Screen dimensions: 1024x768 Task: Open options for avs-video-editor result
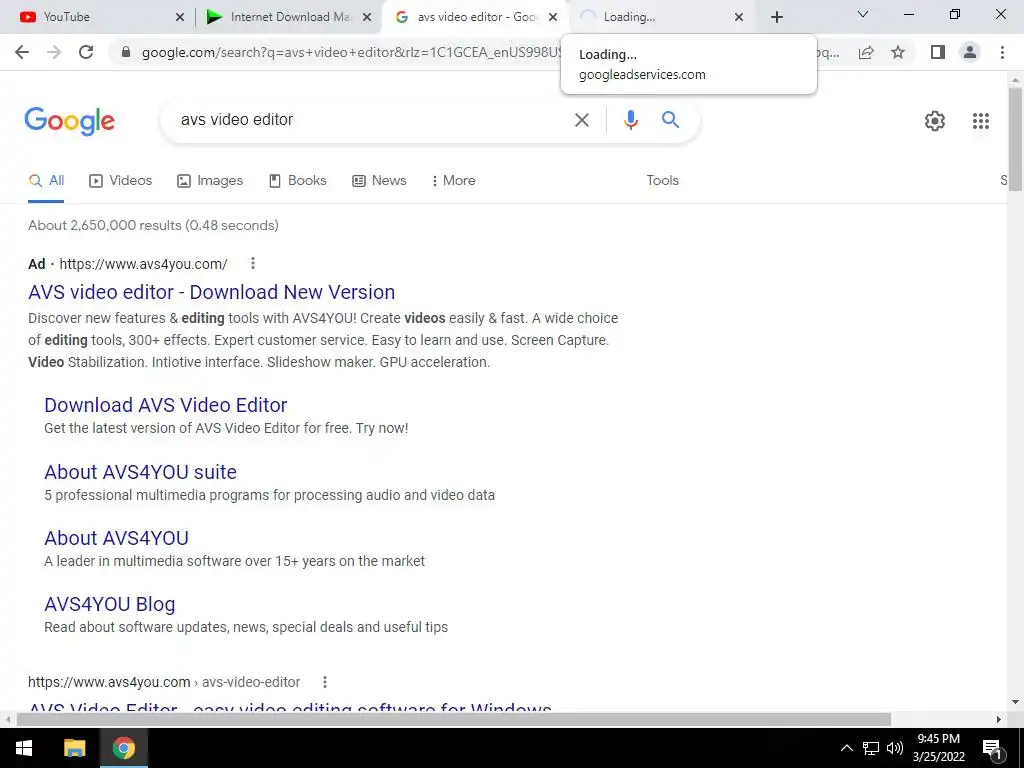(x=325, y=682)
